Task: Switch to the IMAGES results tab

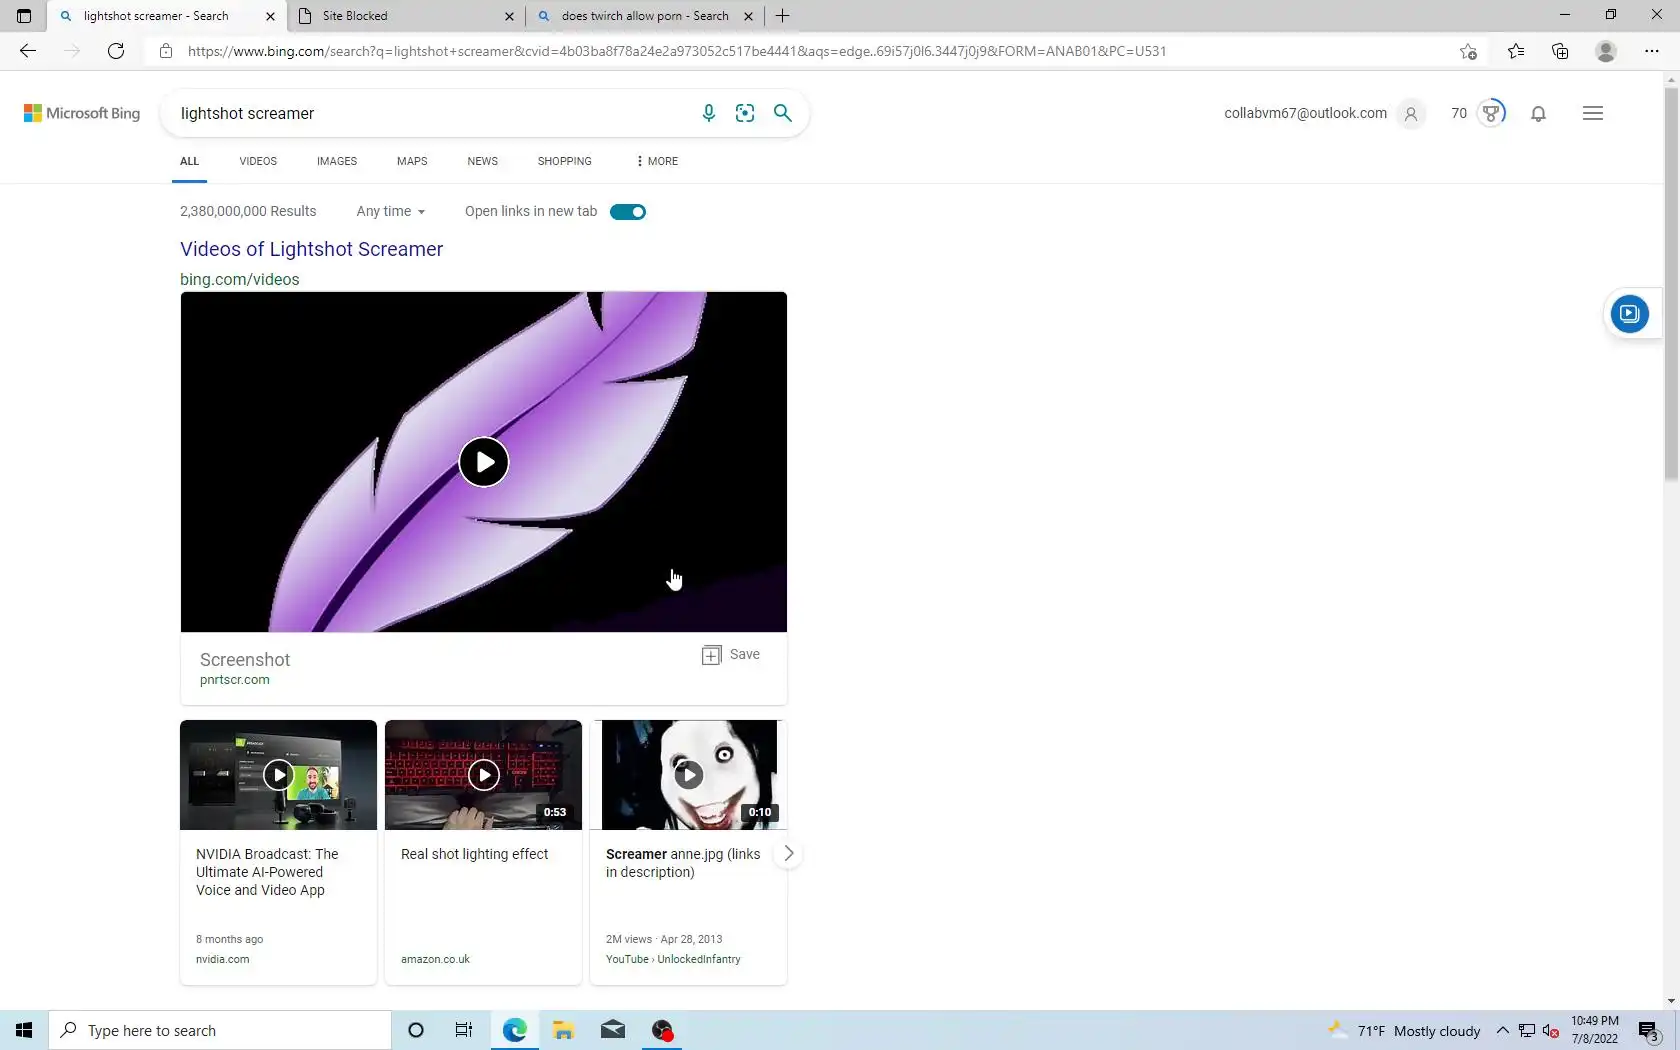Action: (x=337, y=161)
